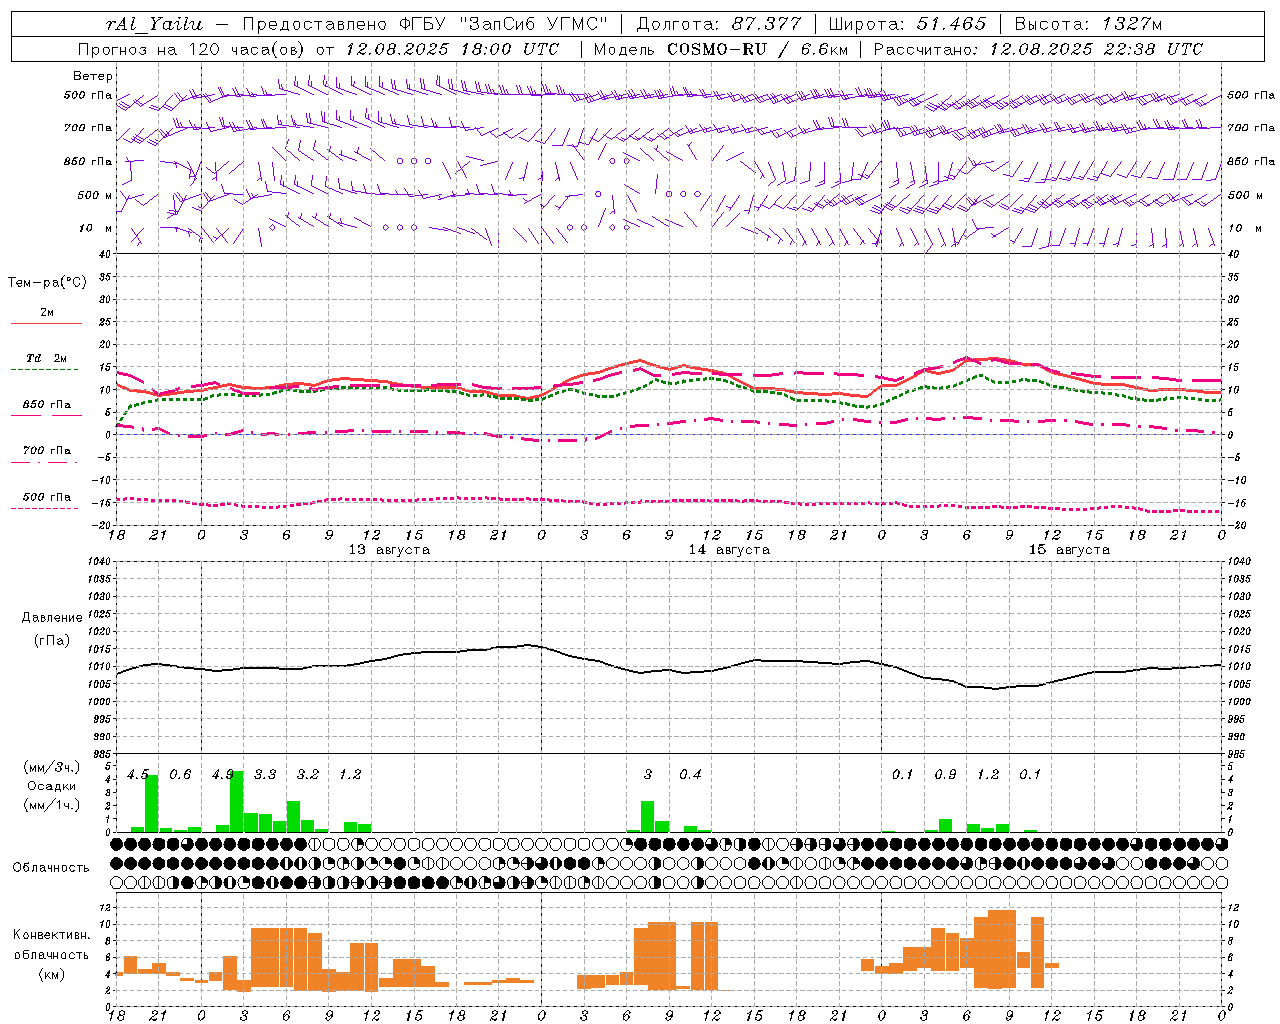Click forecast start 12.08.2025 18:00 UTC
The height and width of the screenshot is (1024, 1280).
[452, 49]
